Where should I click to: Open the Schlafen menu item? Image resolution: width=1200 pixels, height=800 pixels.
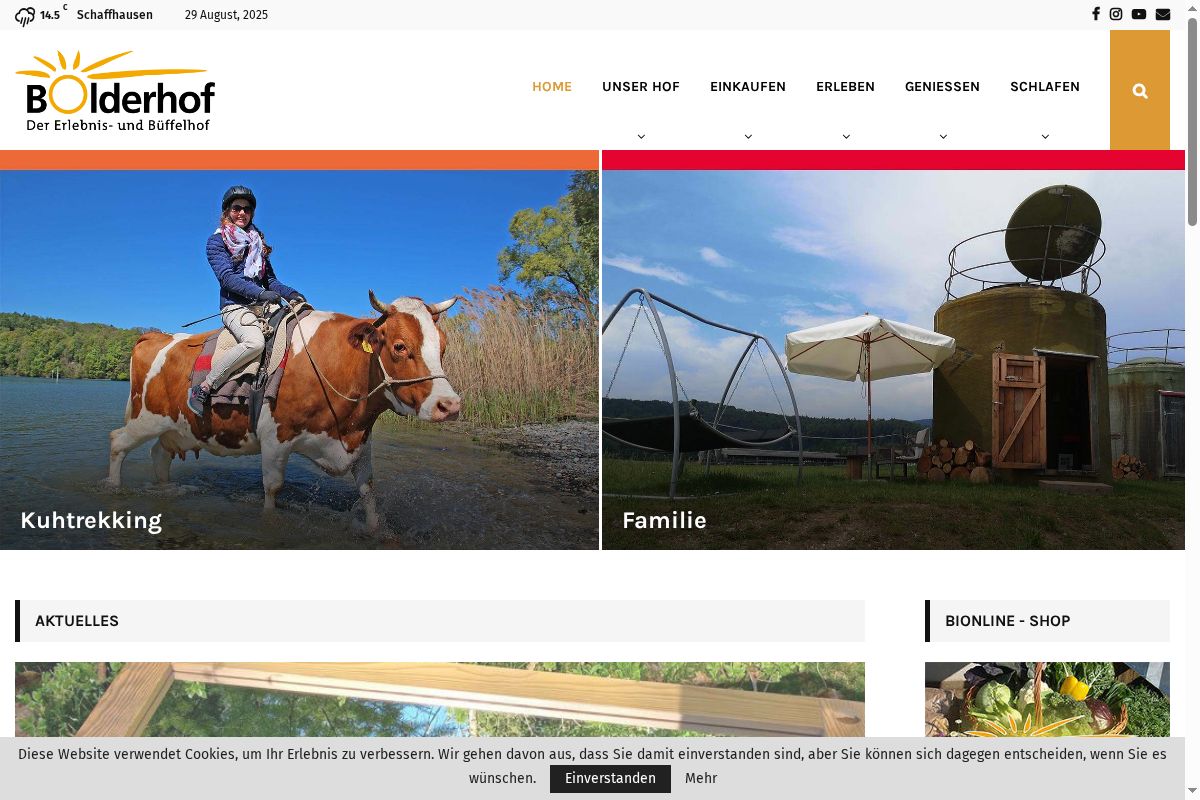[x=1045, y=87]
